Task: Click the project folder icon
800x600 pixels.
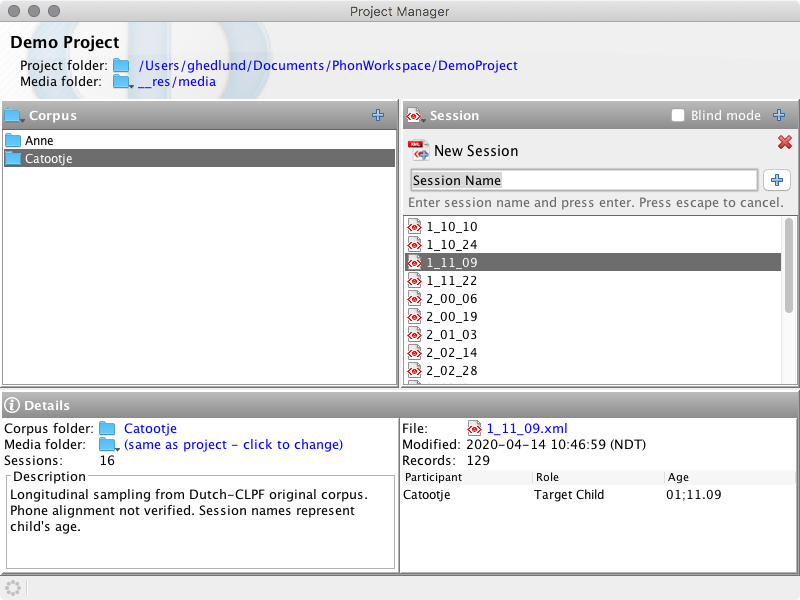Action: click(x=121, y=66)
